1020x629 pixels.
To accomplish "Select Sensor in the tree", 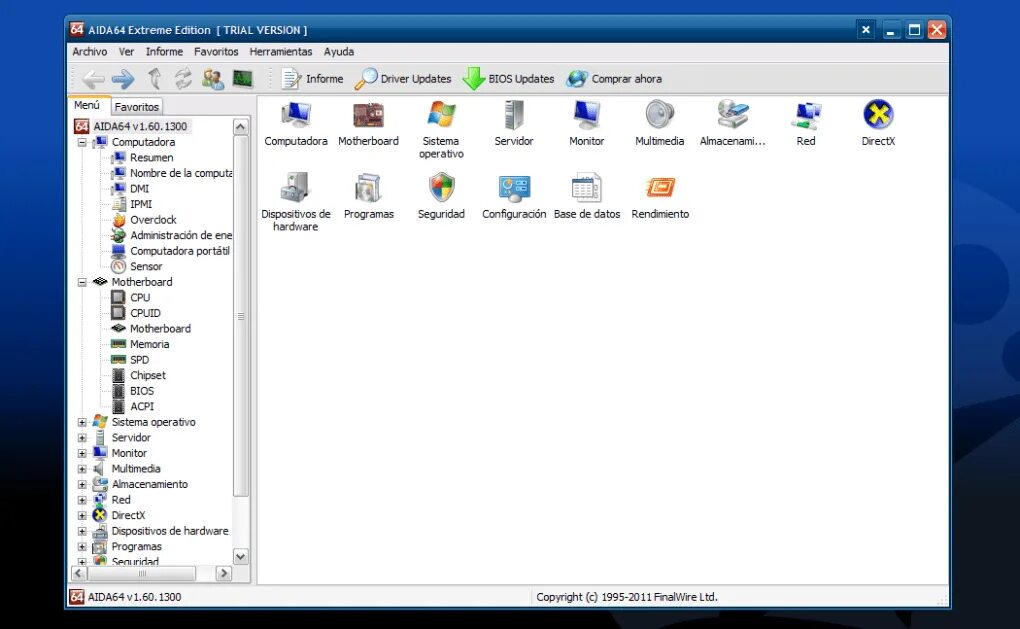I will pyautogui.click(x=146, y=267).
